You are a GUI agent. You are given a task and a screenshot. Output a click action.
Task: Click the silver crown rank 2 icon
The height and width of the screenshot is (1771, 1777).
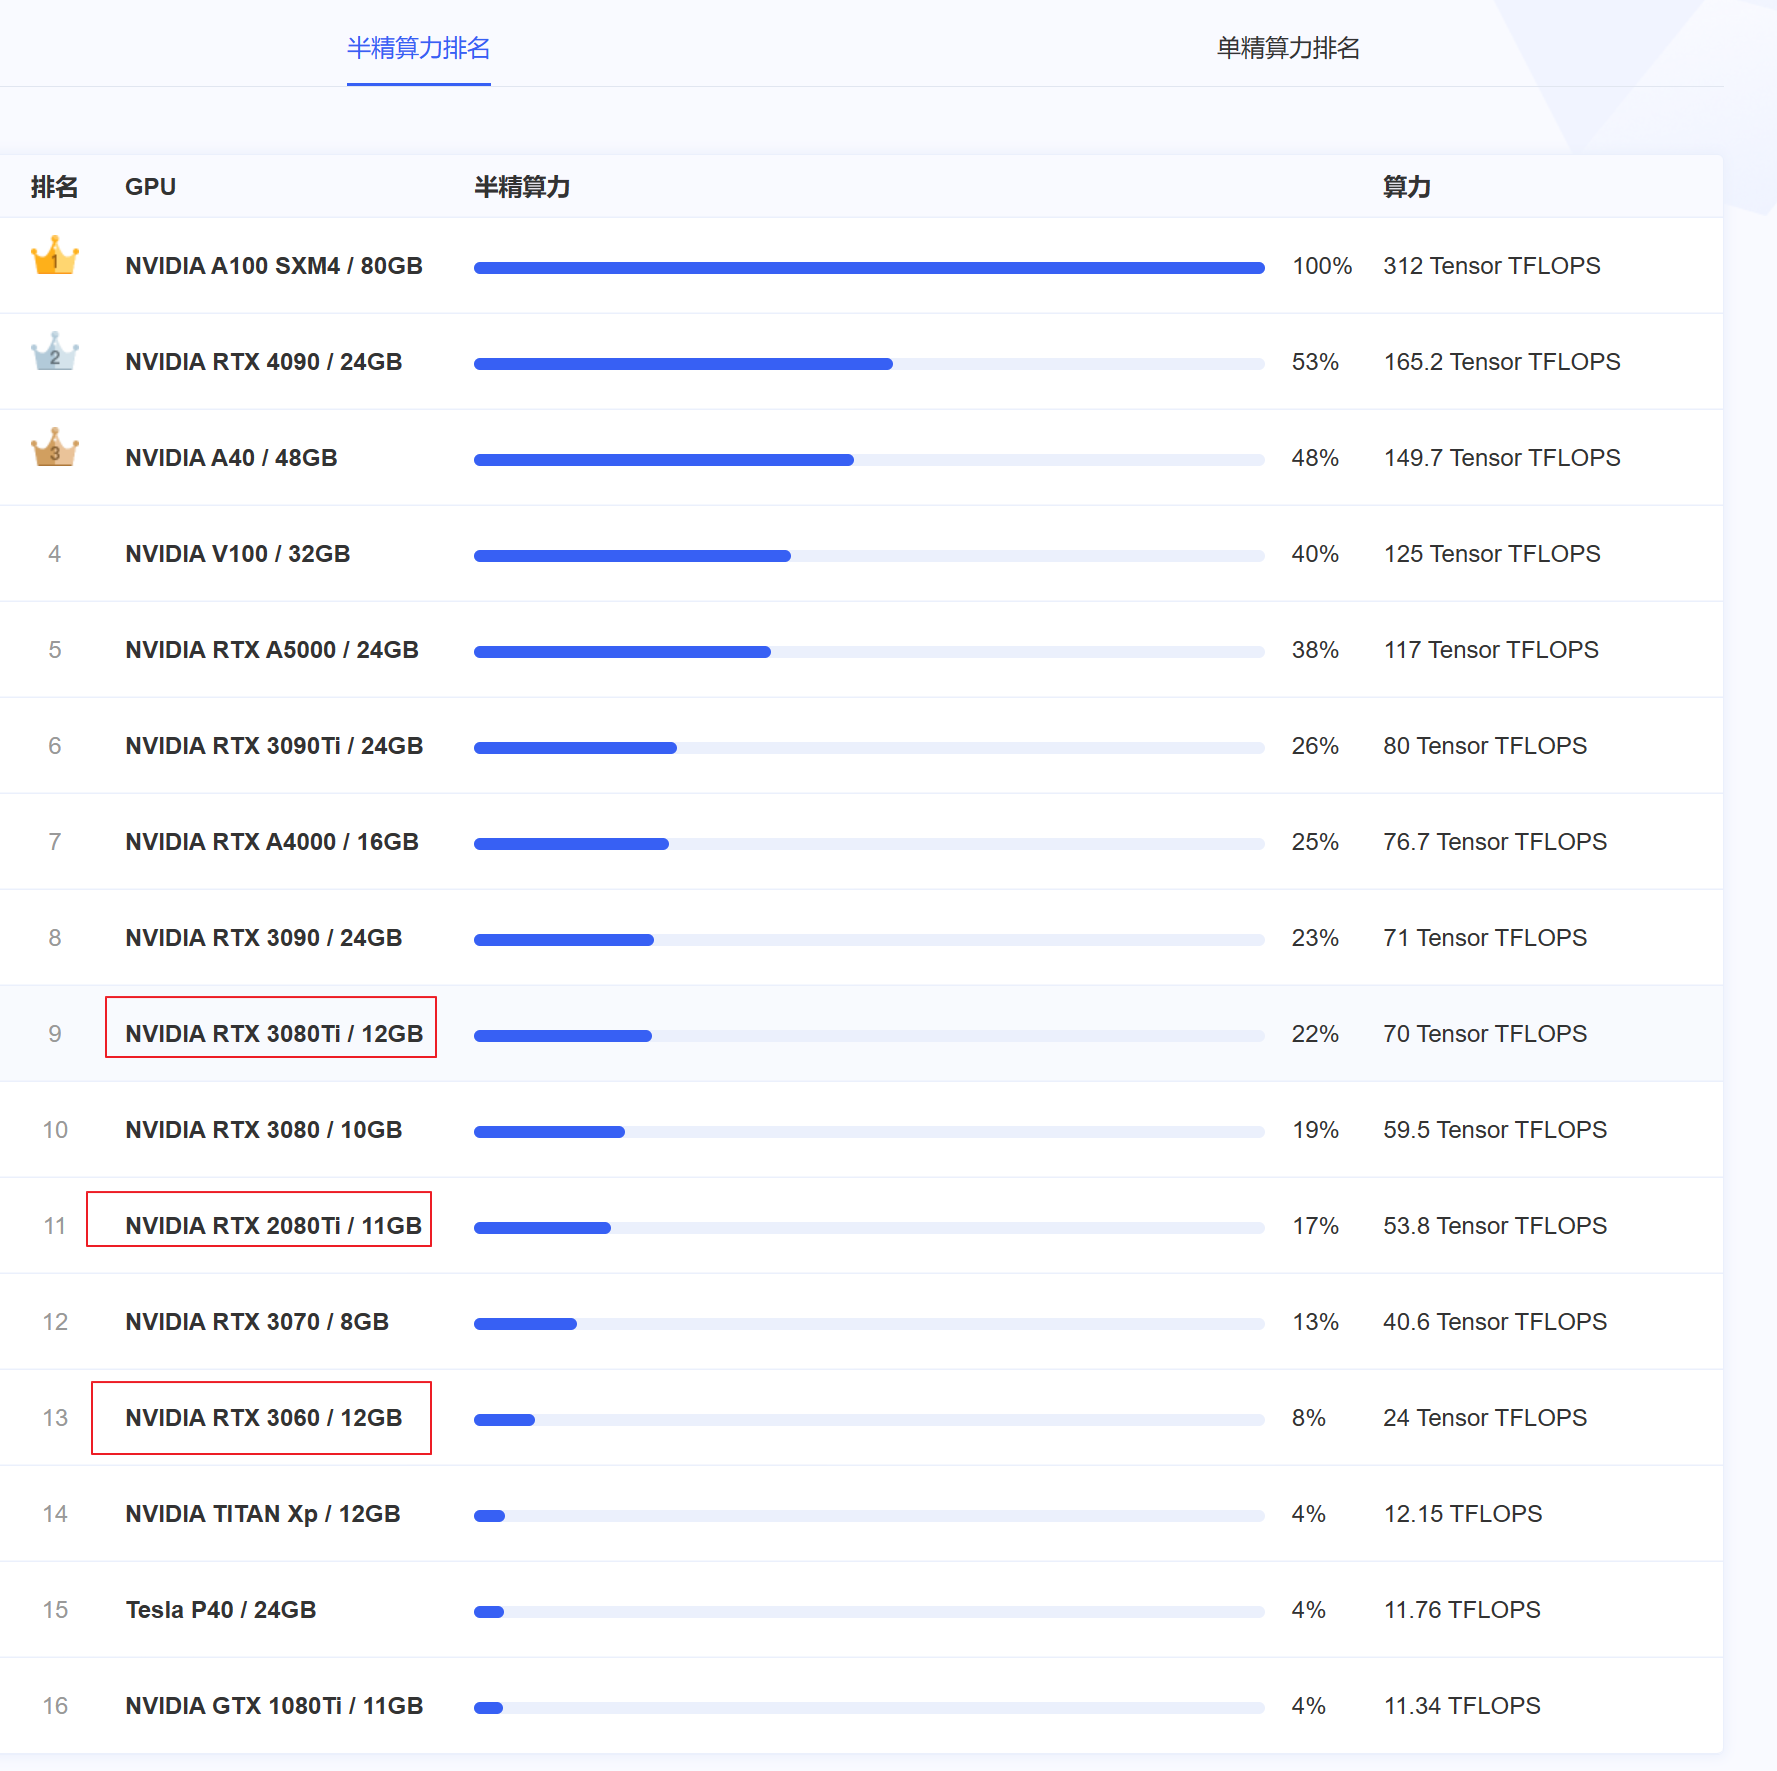coord(55,352)
